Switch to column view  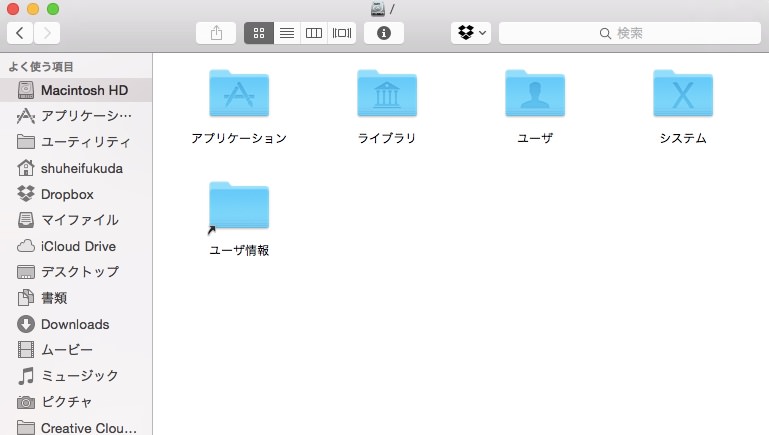point(314,33)
